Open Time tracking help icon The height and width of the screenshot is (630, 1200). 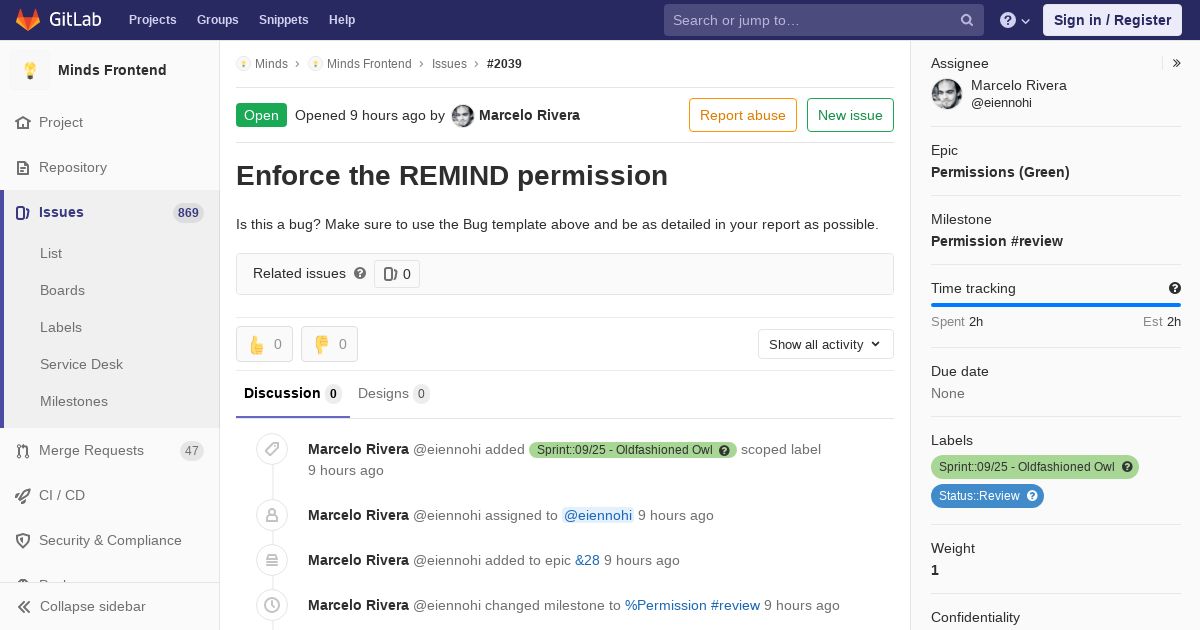coord(1174,288)
